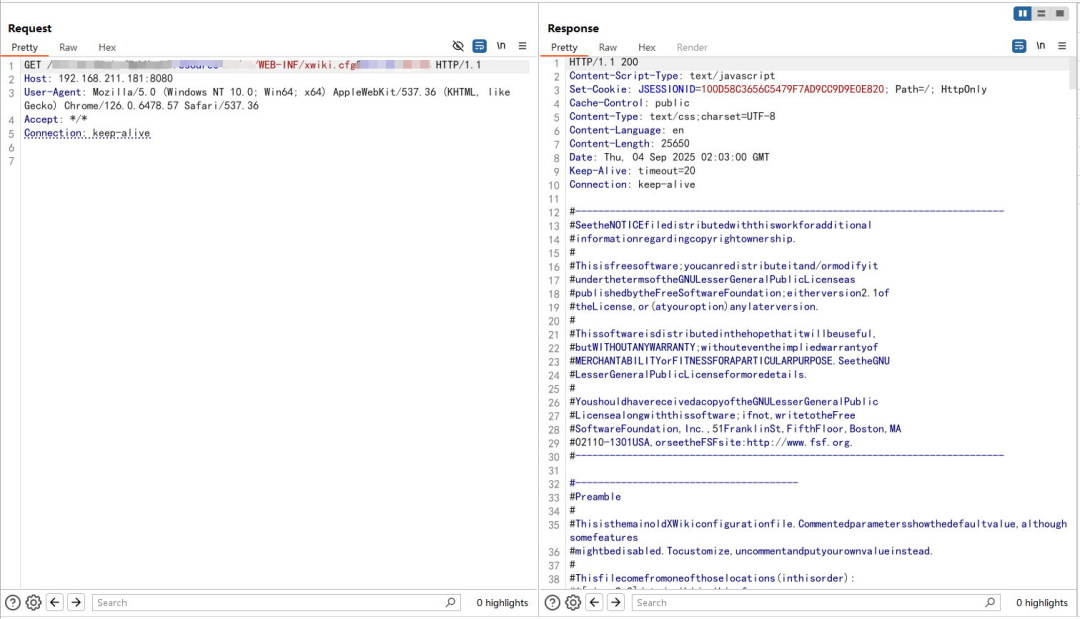Switch Request view to Hex tab
1080x619 pixels.
point(107,48)
